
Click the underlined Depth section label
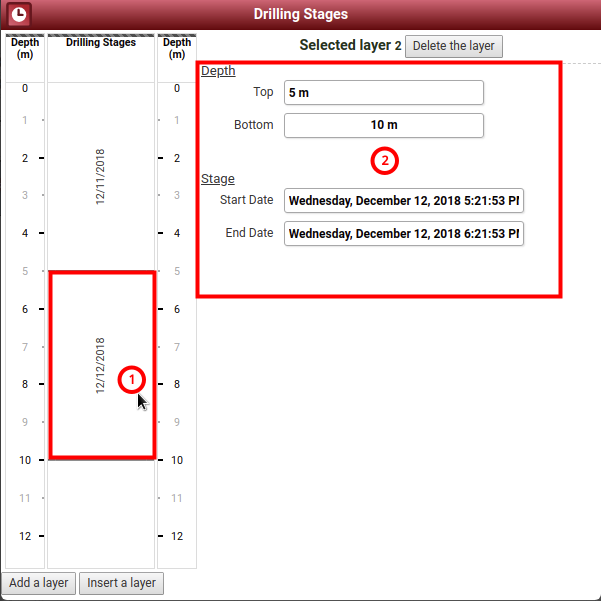(218, 71)
